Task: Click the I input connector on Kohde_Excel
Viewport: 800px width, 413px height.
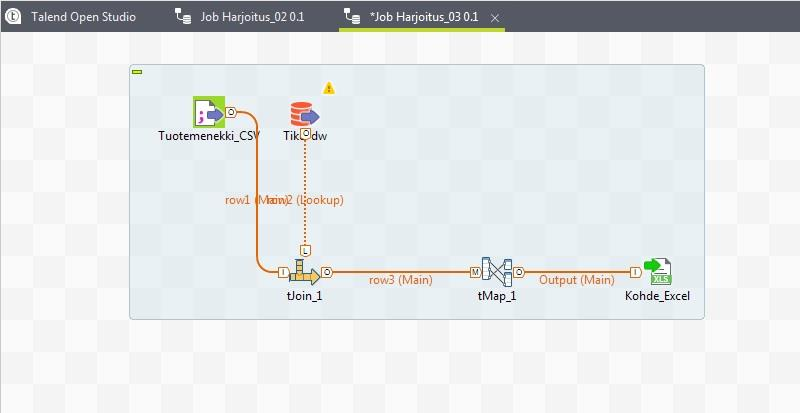Action: pos(635,273)
